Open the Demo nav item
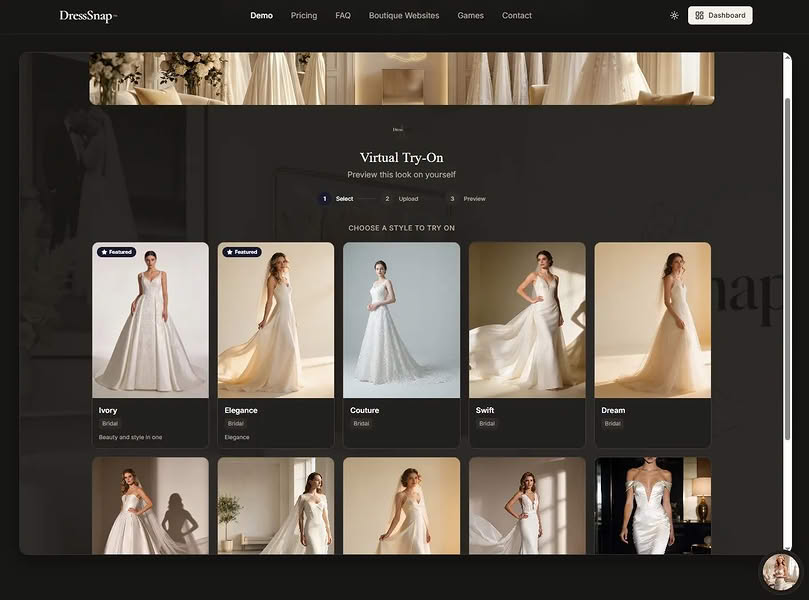This screenshot has height=600, width=809. click(262, 15)
